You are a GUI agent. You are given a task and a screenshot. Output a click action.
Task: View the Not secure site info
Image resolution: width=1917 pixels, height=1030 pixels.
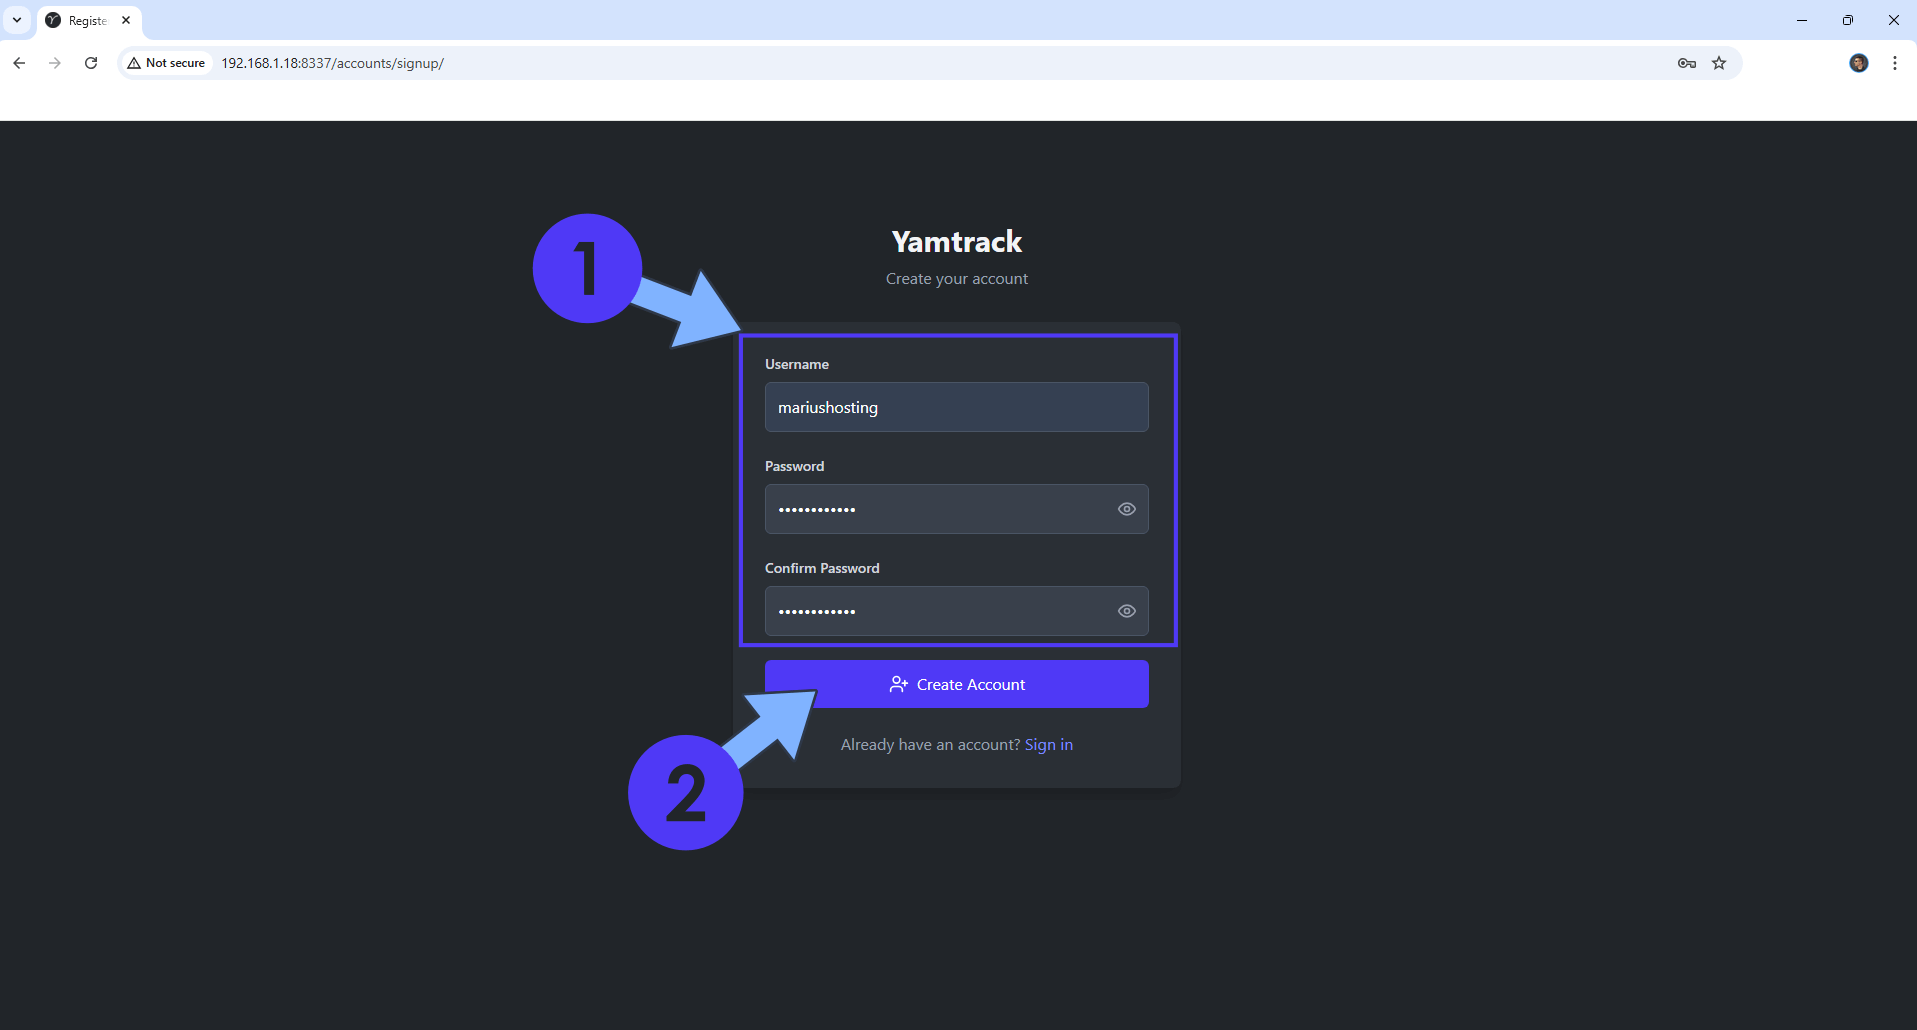[x=166, y=63]
